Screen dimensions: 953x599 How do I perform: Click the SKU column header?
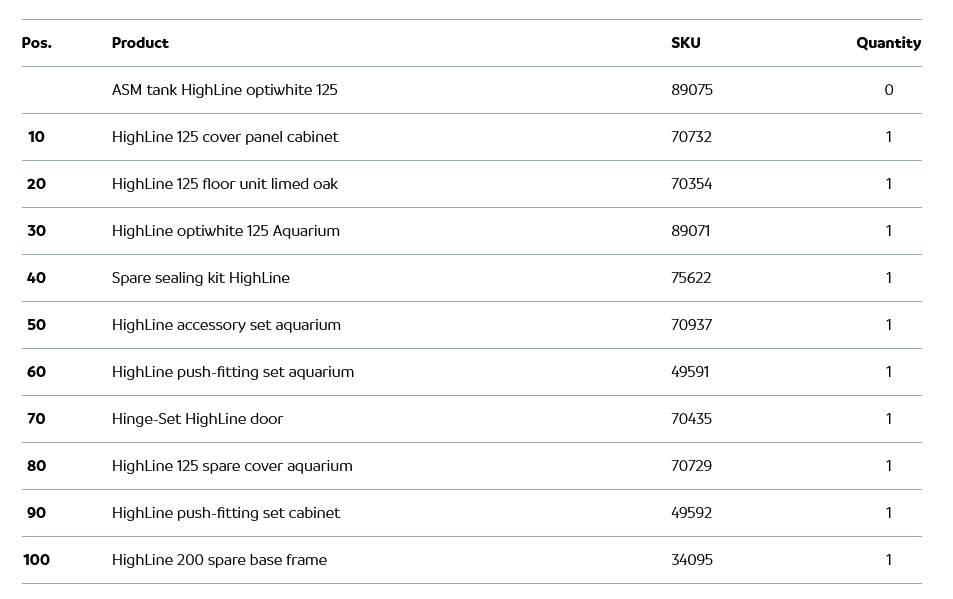685,43
